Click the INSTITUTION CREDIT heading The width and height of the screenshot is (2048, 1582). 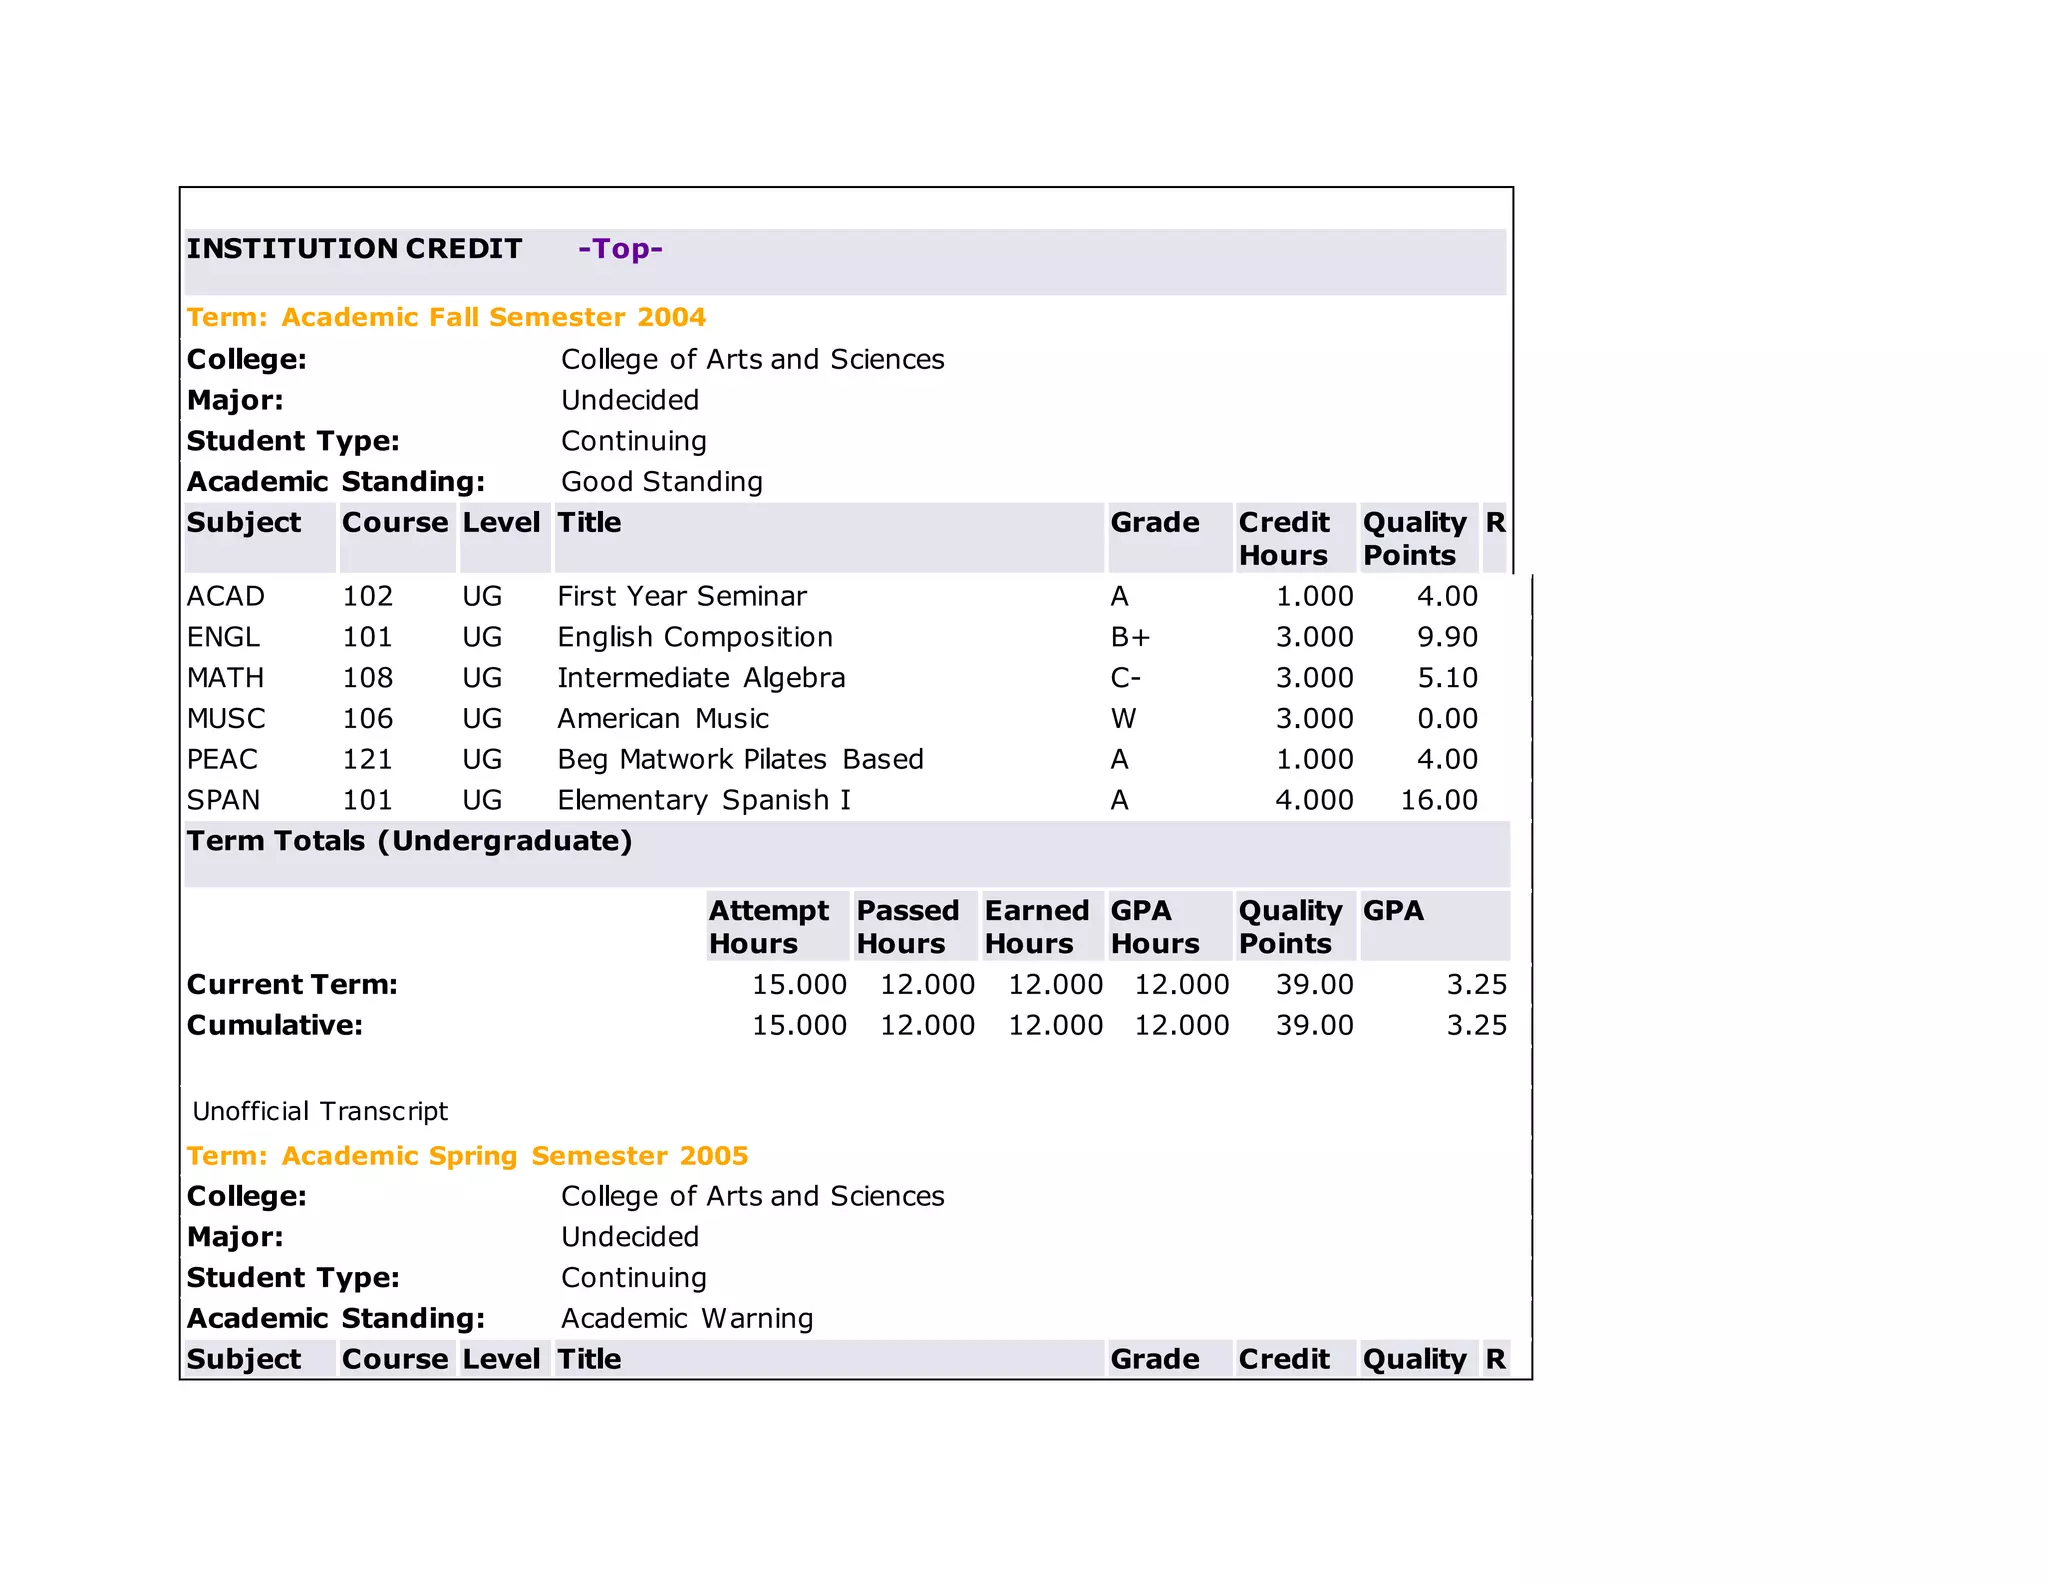354,249
